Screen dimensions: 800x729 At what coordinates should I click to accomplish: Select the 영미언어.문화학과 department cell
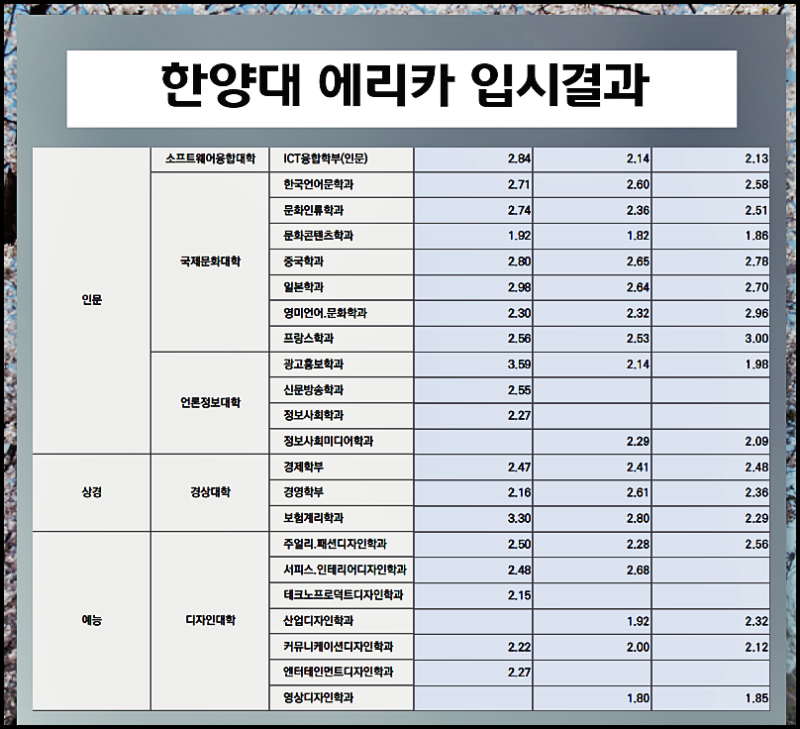341,313
